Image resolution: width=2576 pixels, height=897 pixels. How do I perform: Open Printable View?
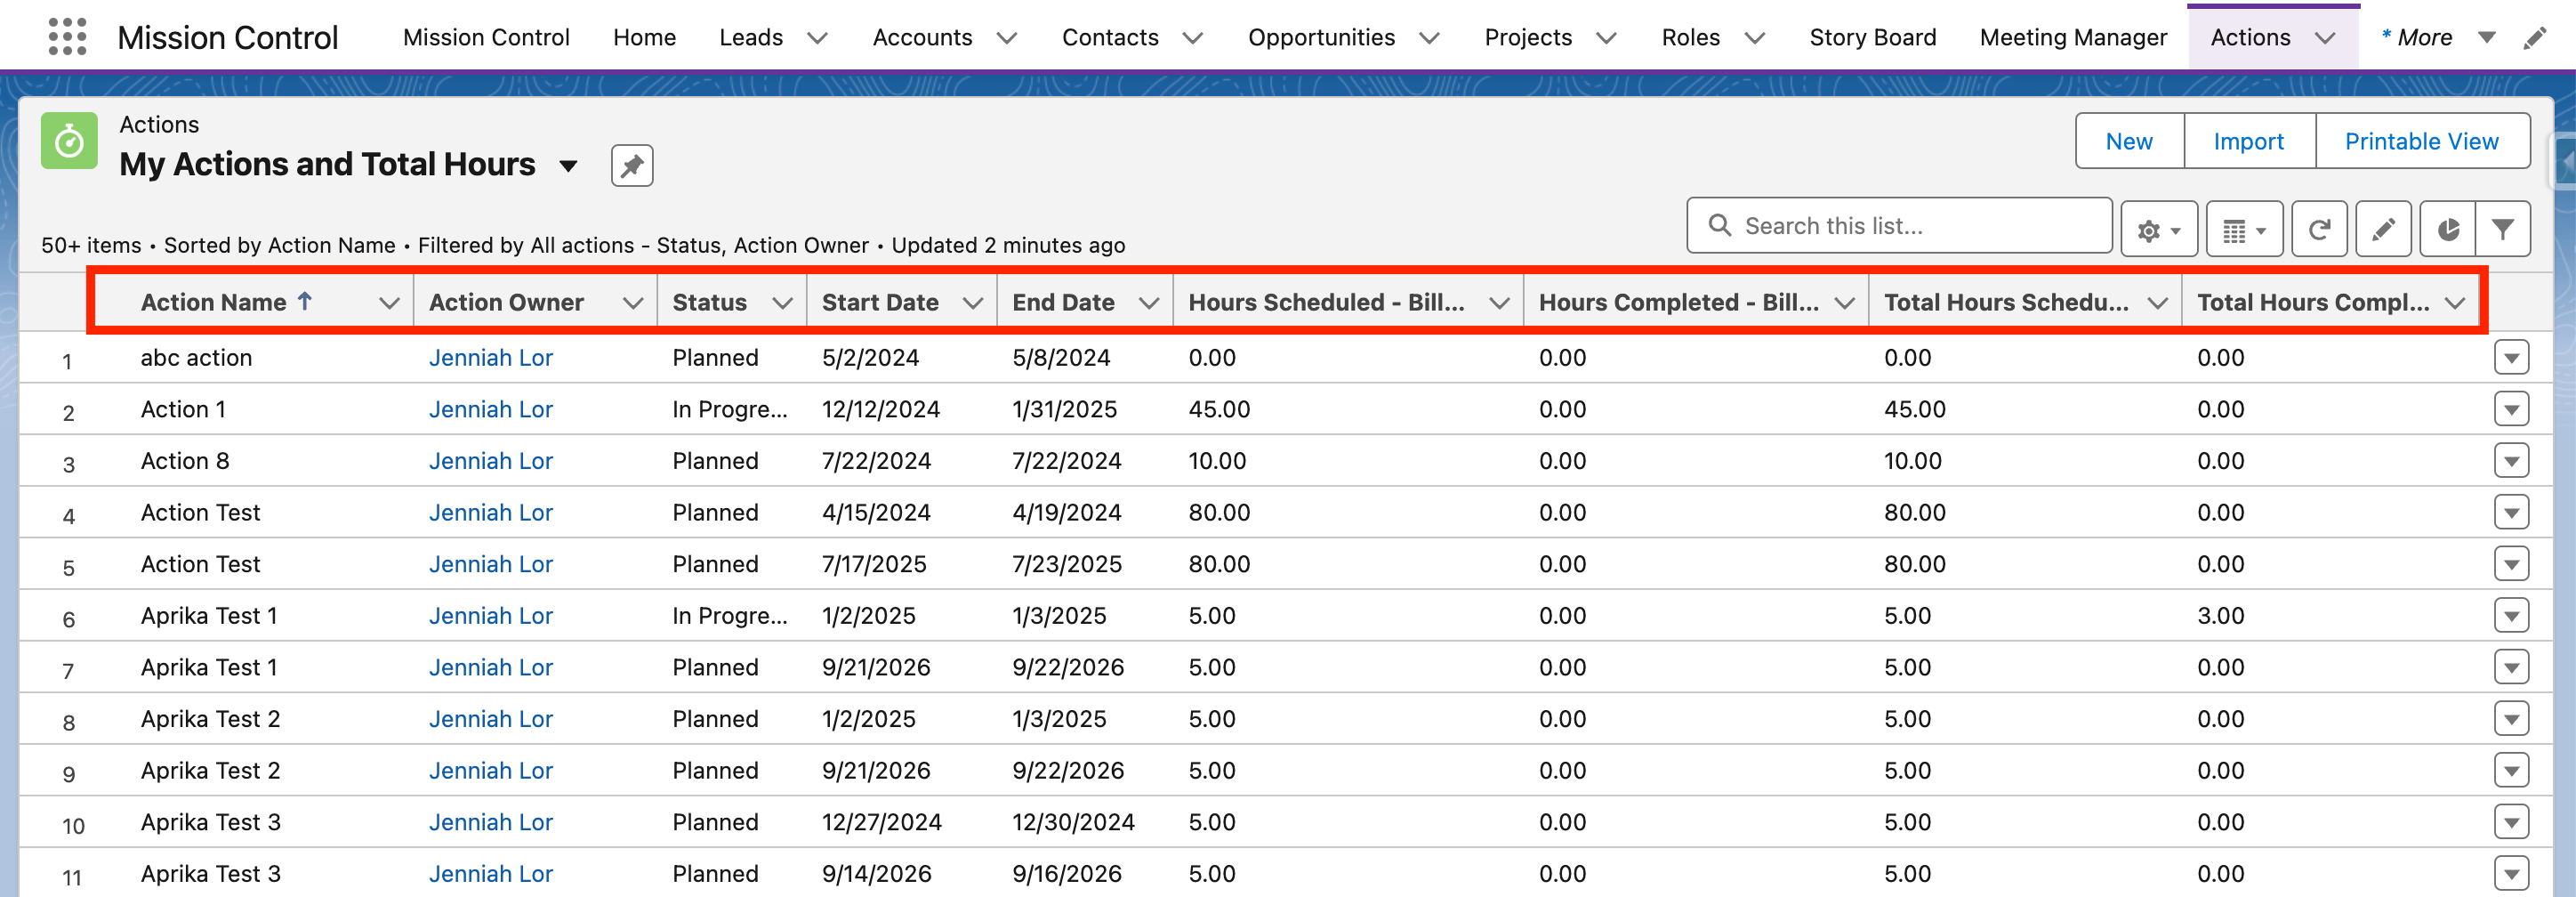2421,141
